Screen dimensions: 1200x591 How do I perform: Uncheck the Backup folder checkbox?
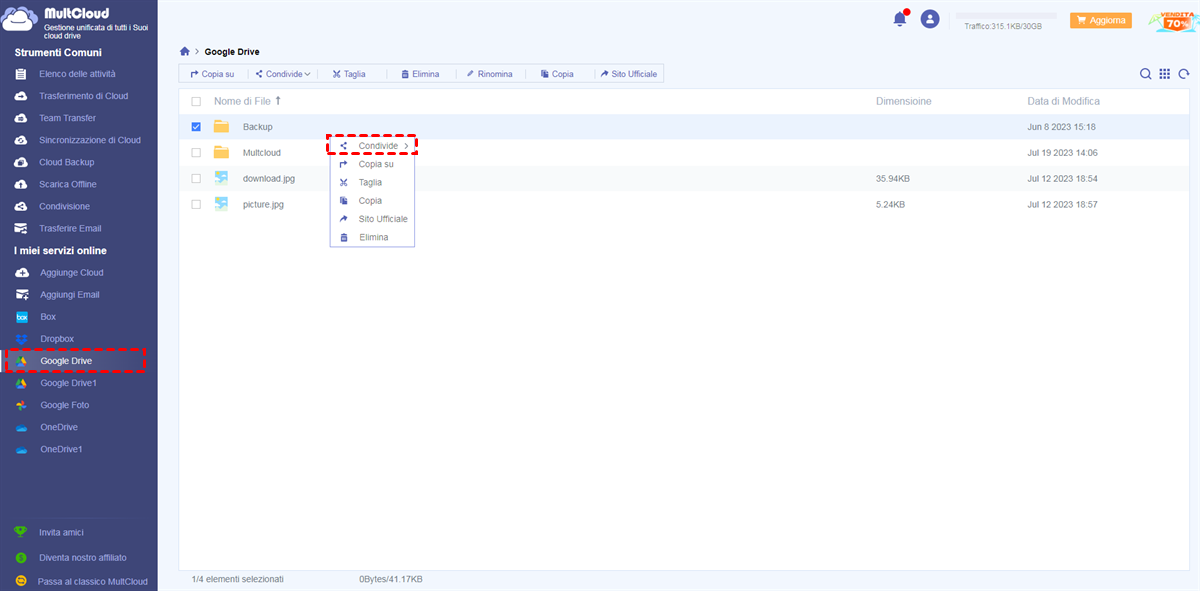(x=196, y=127)
